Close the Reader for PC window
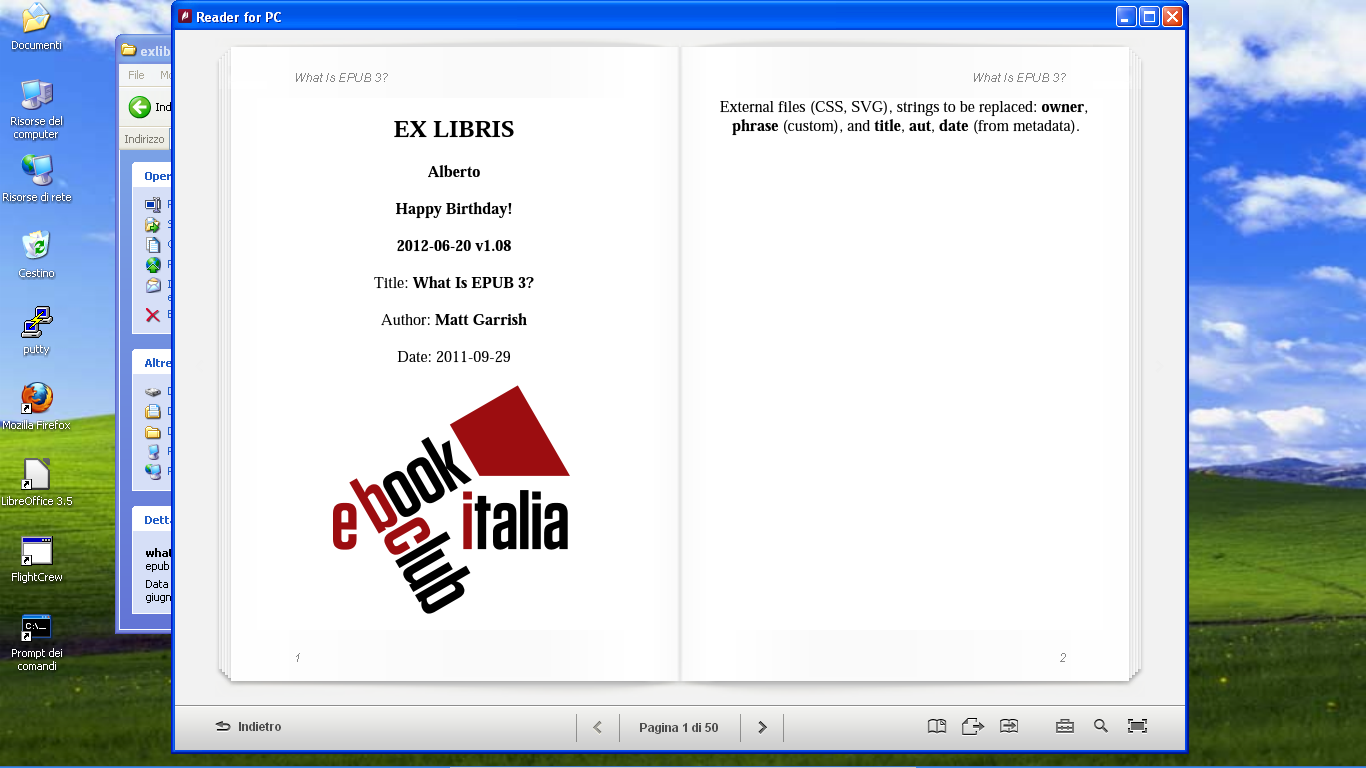This screenshot has height=768, width=1366. [x=1173, y=16]
